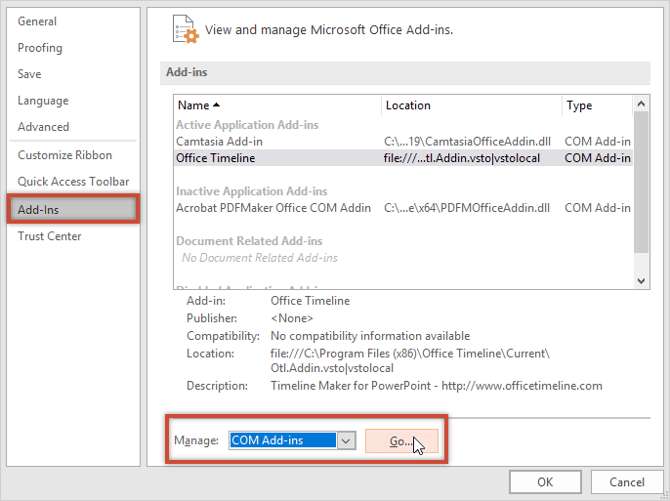This screenshot has width=670, height=501.
Task: Select the Quick Access Toolbar category
Action: [73, 181]
